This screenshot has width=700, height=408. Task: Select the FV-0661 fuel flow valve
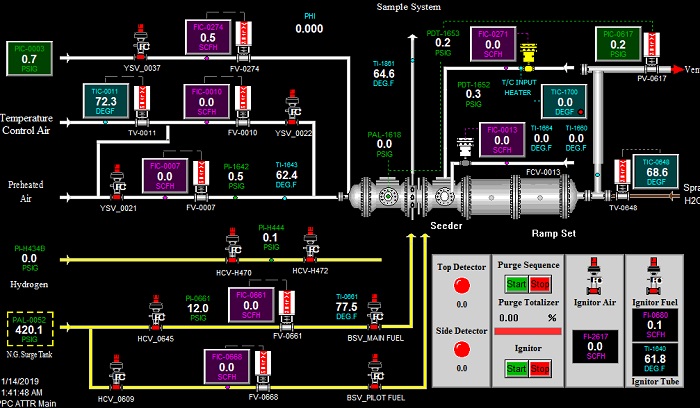[x=287, y=310]
